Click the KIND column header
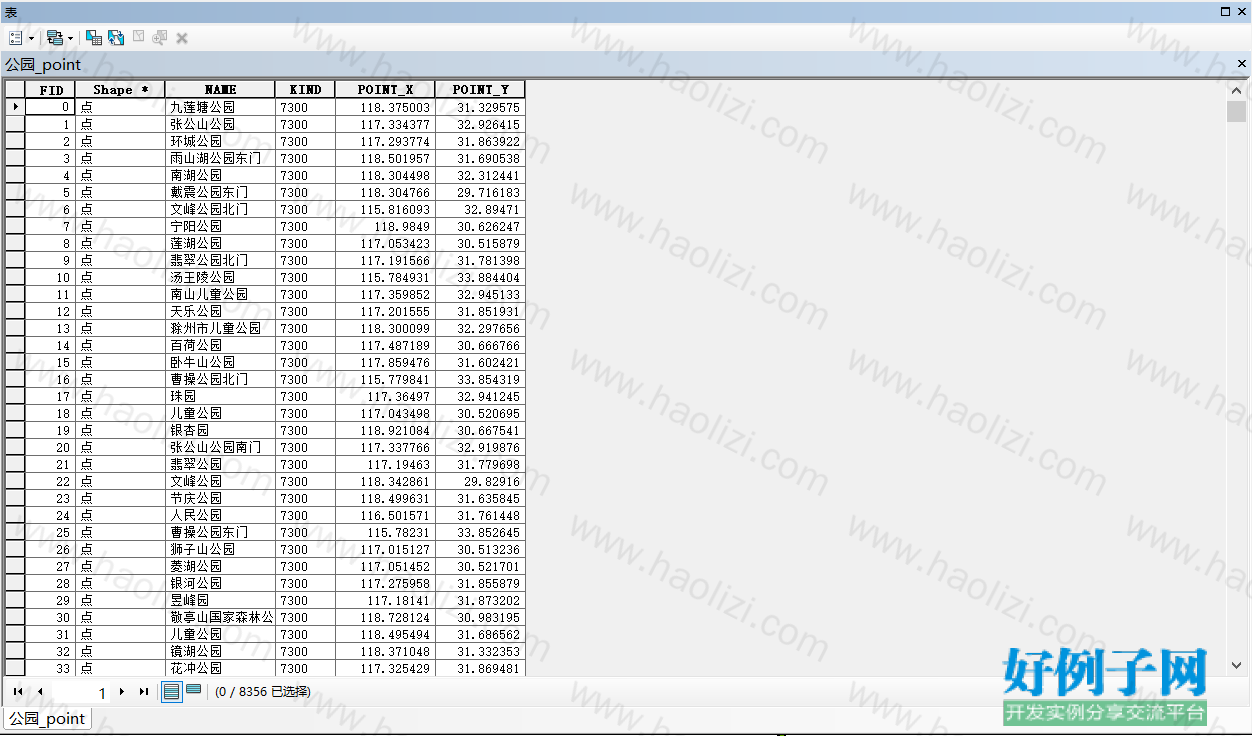This screenshot has height=736, width=1252. (x=305, y=90)
